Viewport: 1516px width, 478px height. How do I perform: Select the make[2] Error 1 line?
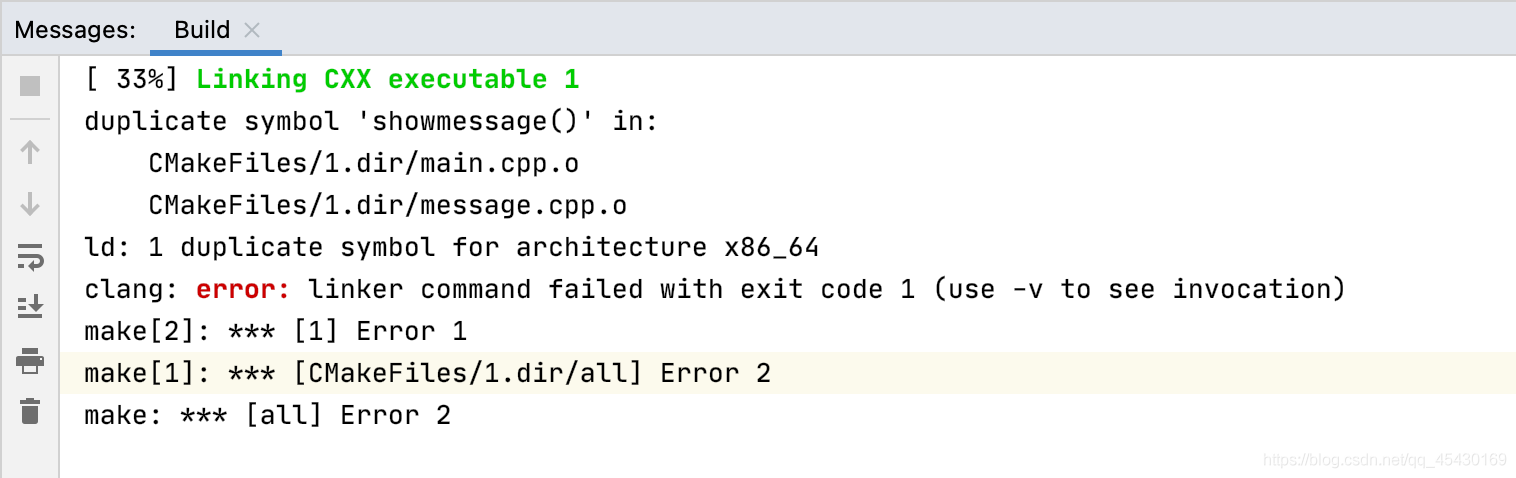coord(275,331)
